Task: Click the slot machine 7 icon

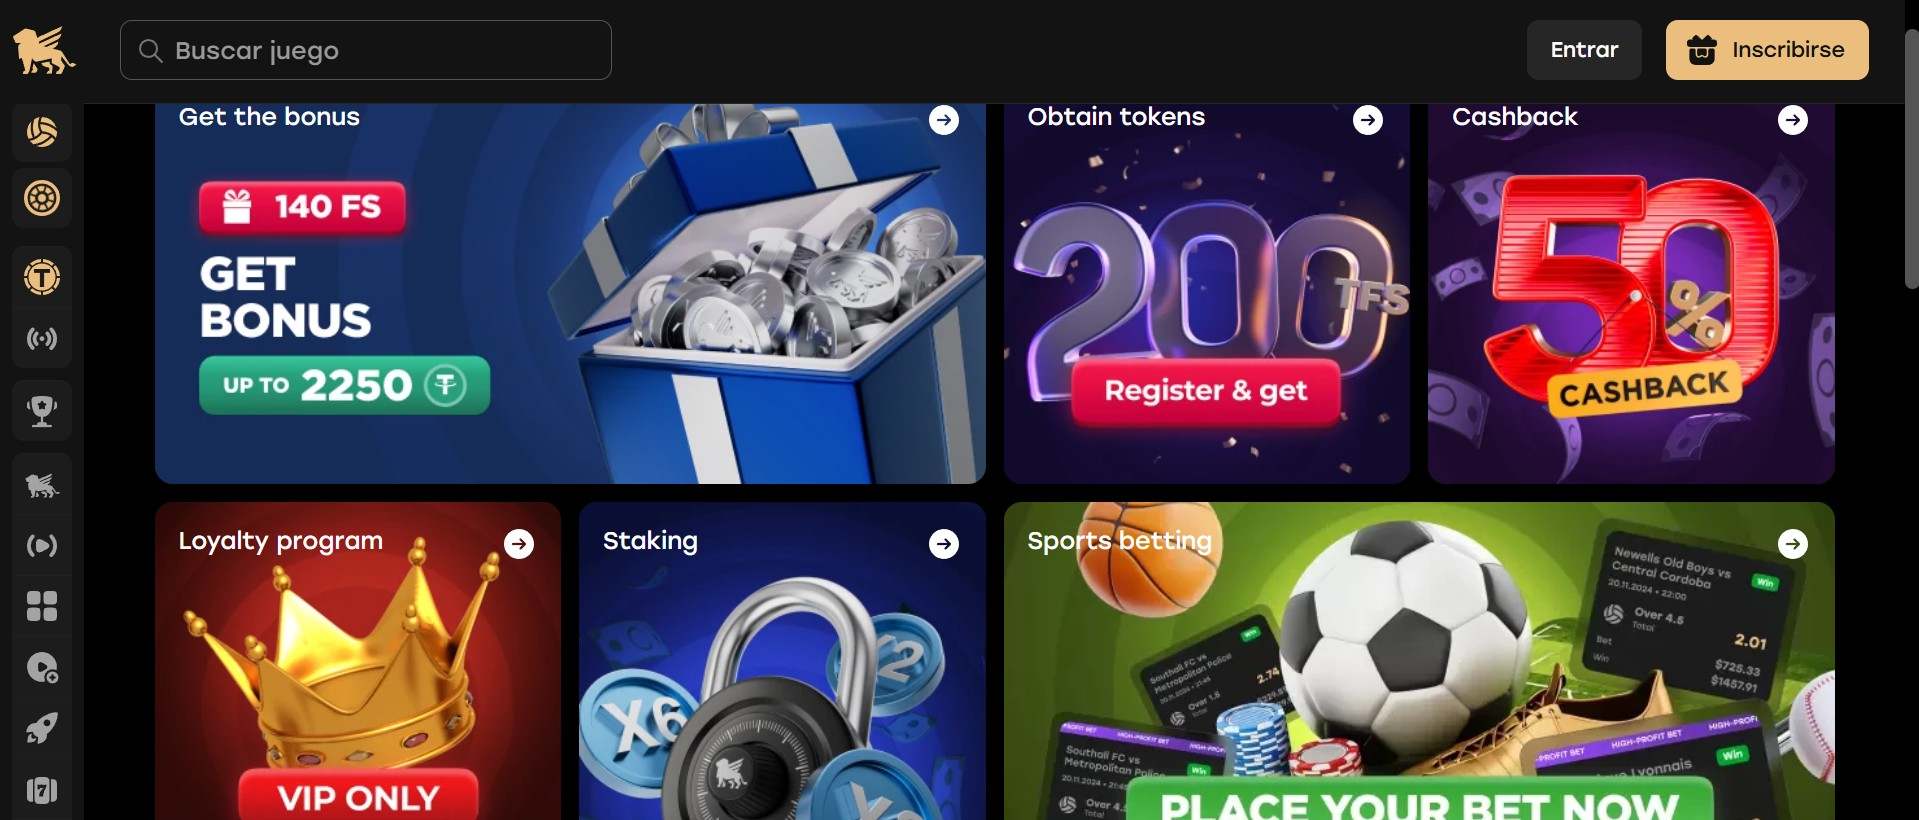Action: pyautogui.click(x=42, y=791)
